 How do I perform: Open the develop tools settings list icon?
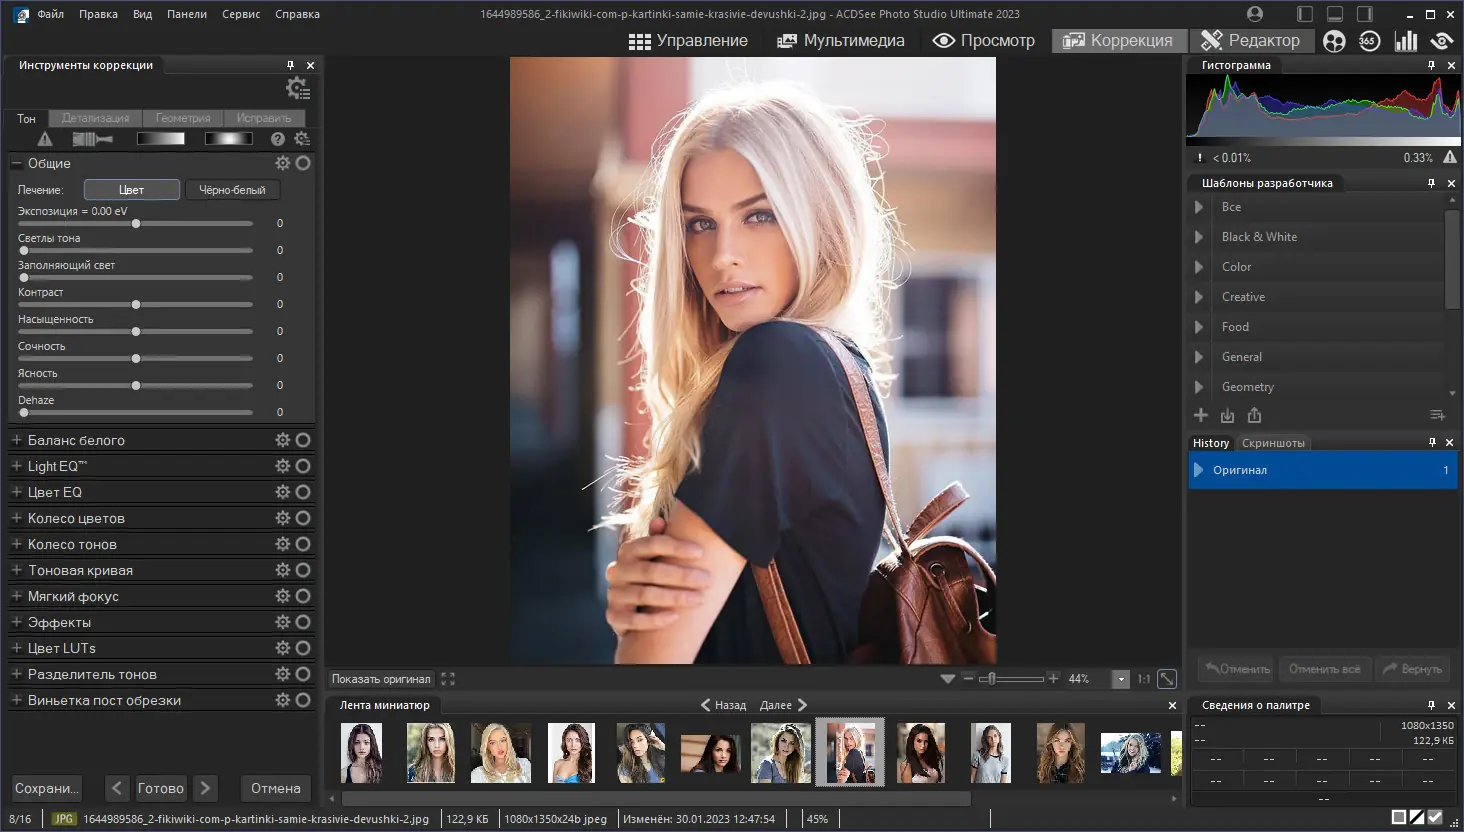point(297,88)
